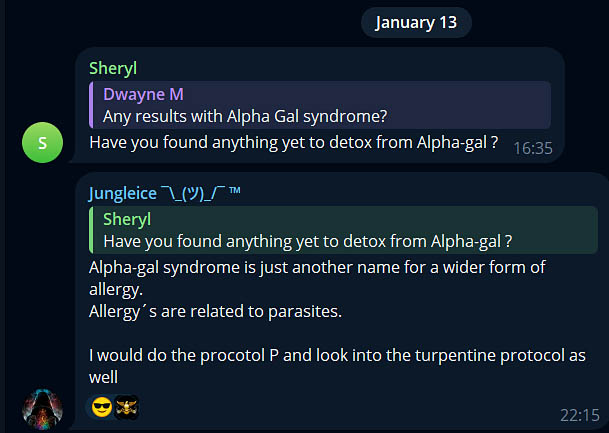Click the 'Allergy´s are related to parasites' line
The height and width of the screenshot is (433, 609).
pyautogui.click(x=215, y=311)
